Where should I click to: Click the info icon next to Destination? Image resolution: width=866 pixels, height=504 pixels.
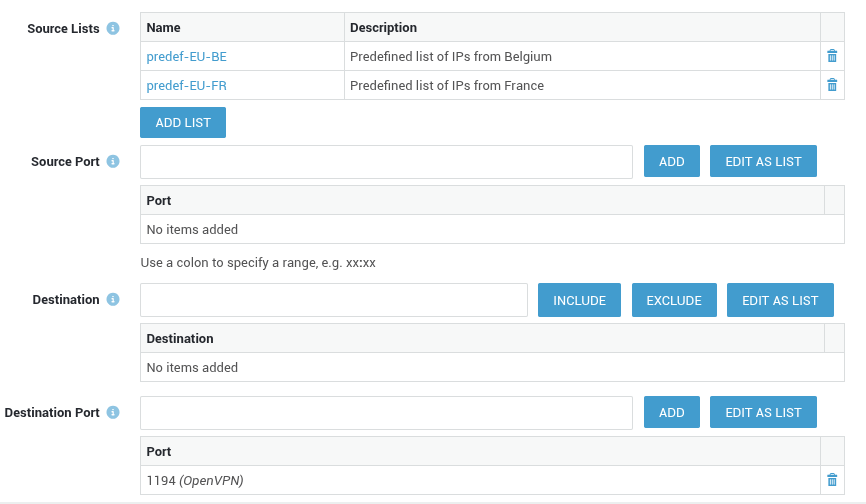tap(113, 299)
